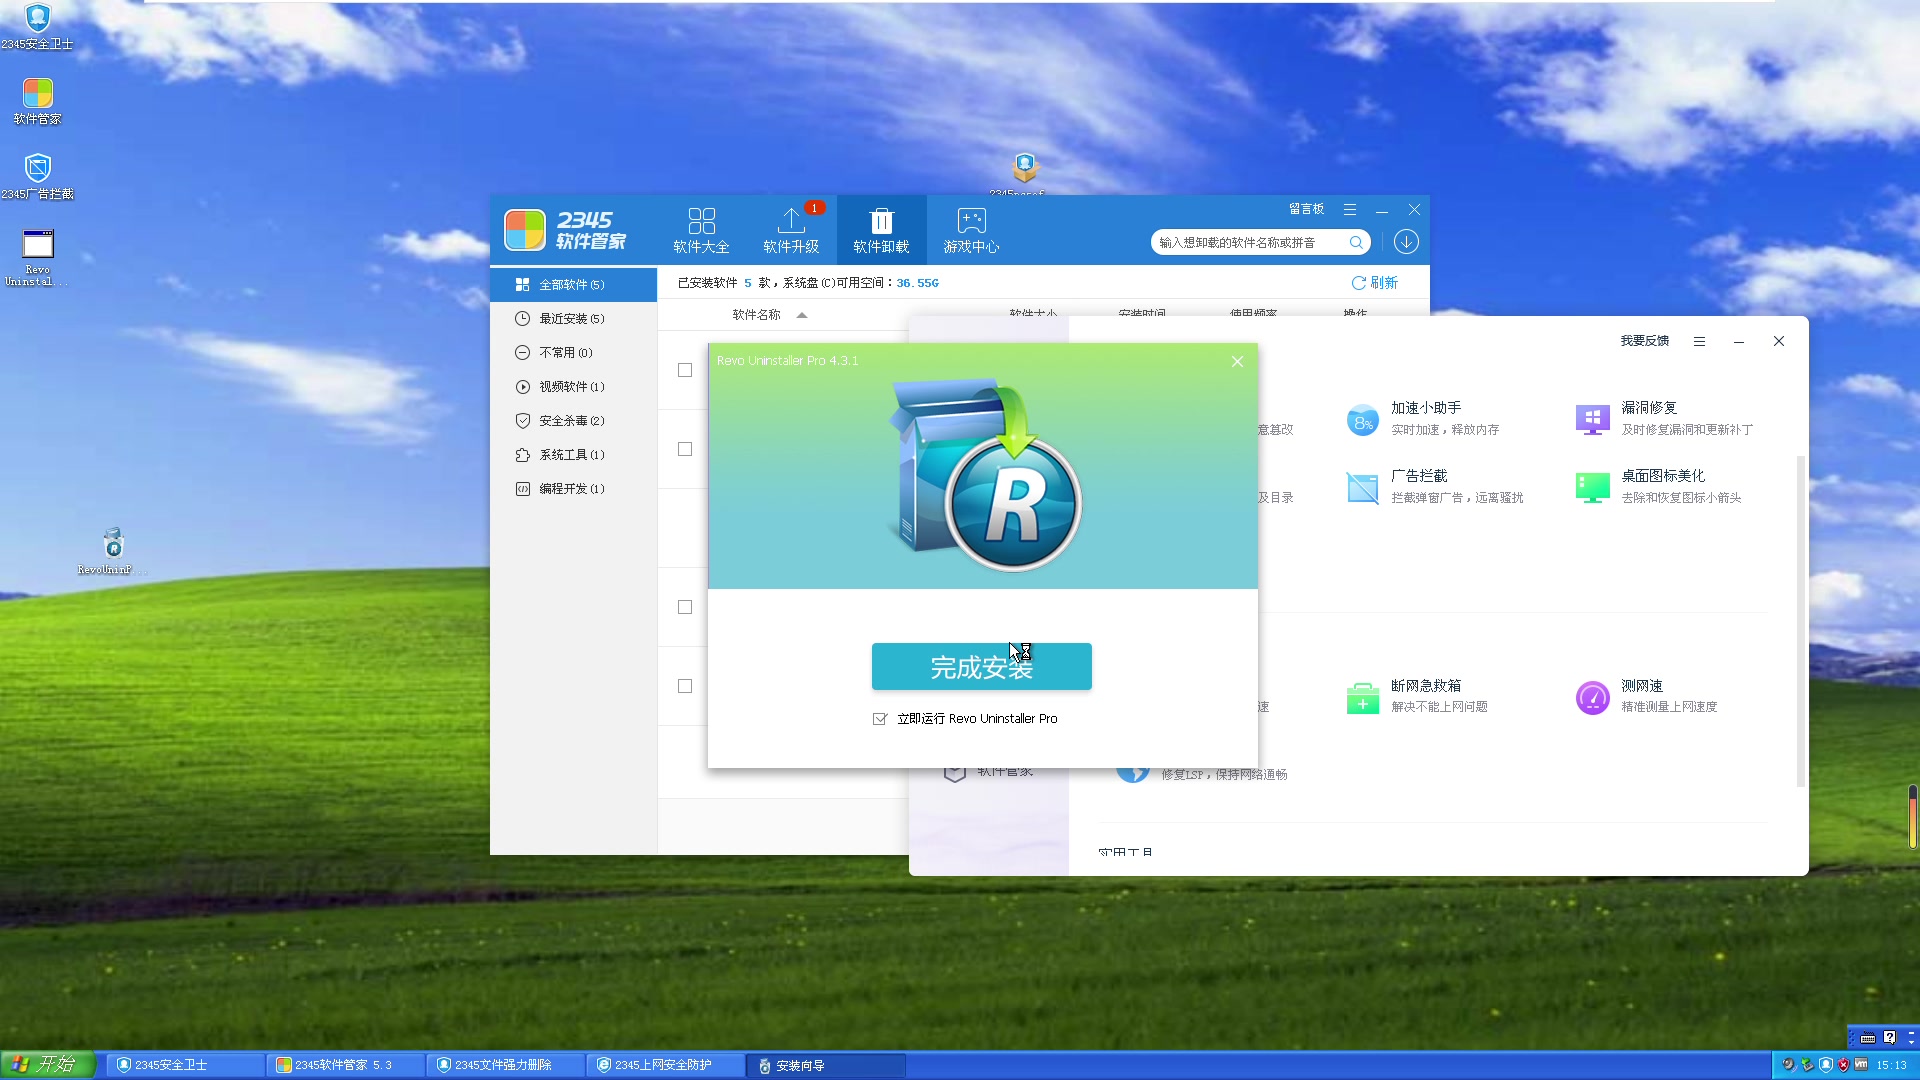1920x1080 pixels.
Task: Click 刷新 to refresh software list
Action: click(1374, 283)
